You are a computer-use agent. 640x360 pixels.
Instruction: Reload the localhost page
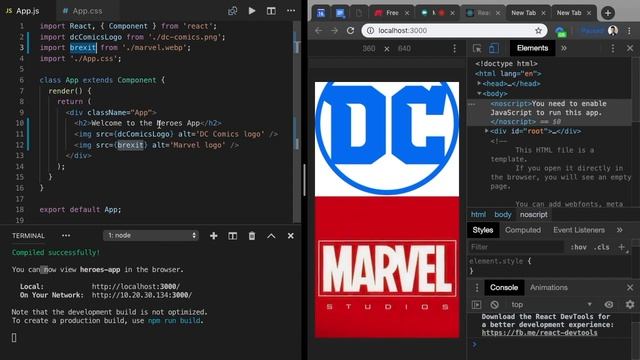tap(350, 31)
